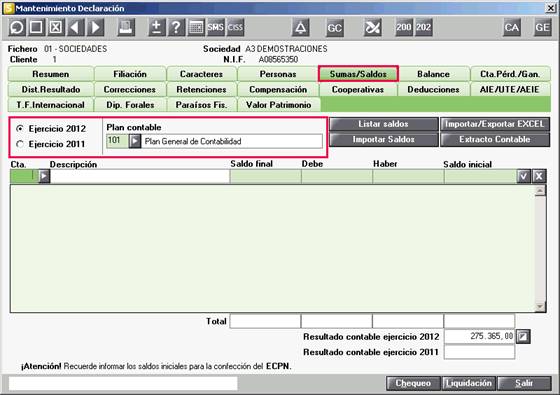Click Importar Saldos button
This screenshot has width=560, height=395.
pos(384,139)
